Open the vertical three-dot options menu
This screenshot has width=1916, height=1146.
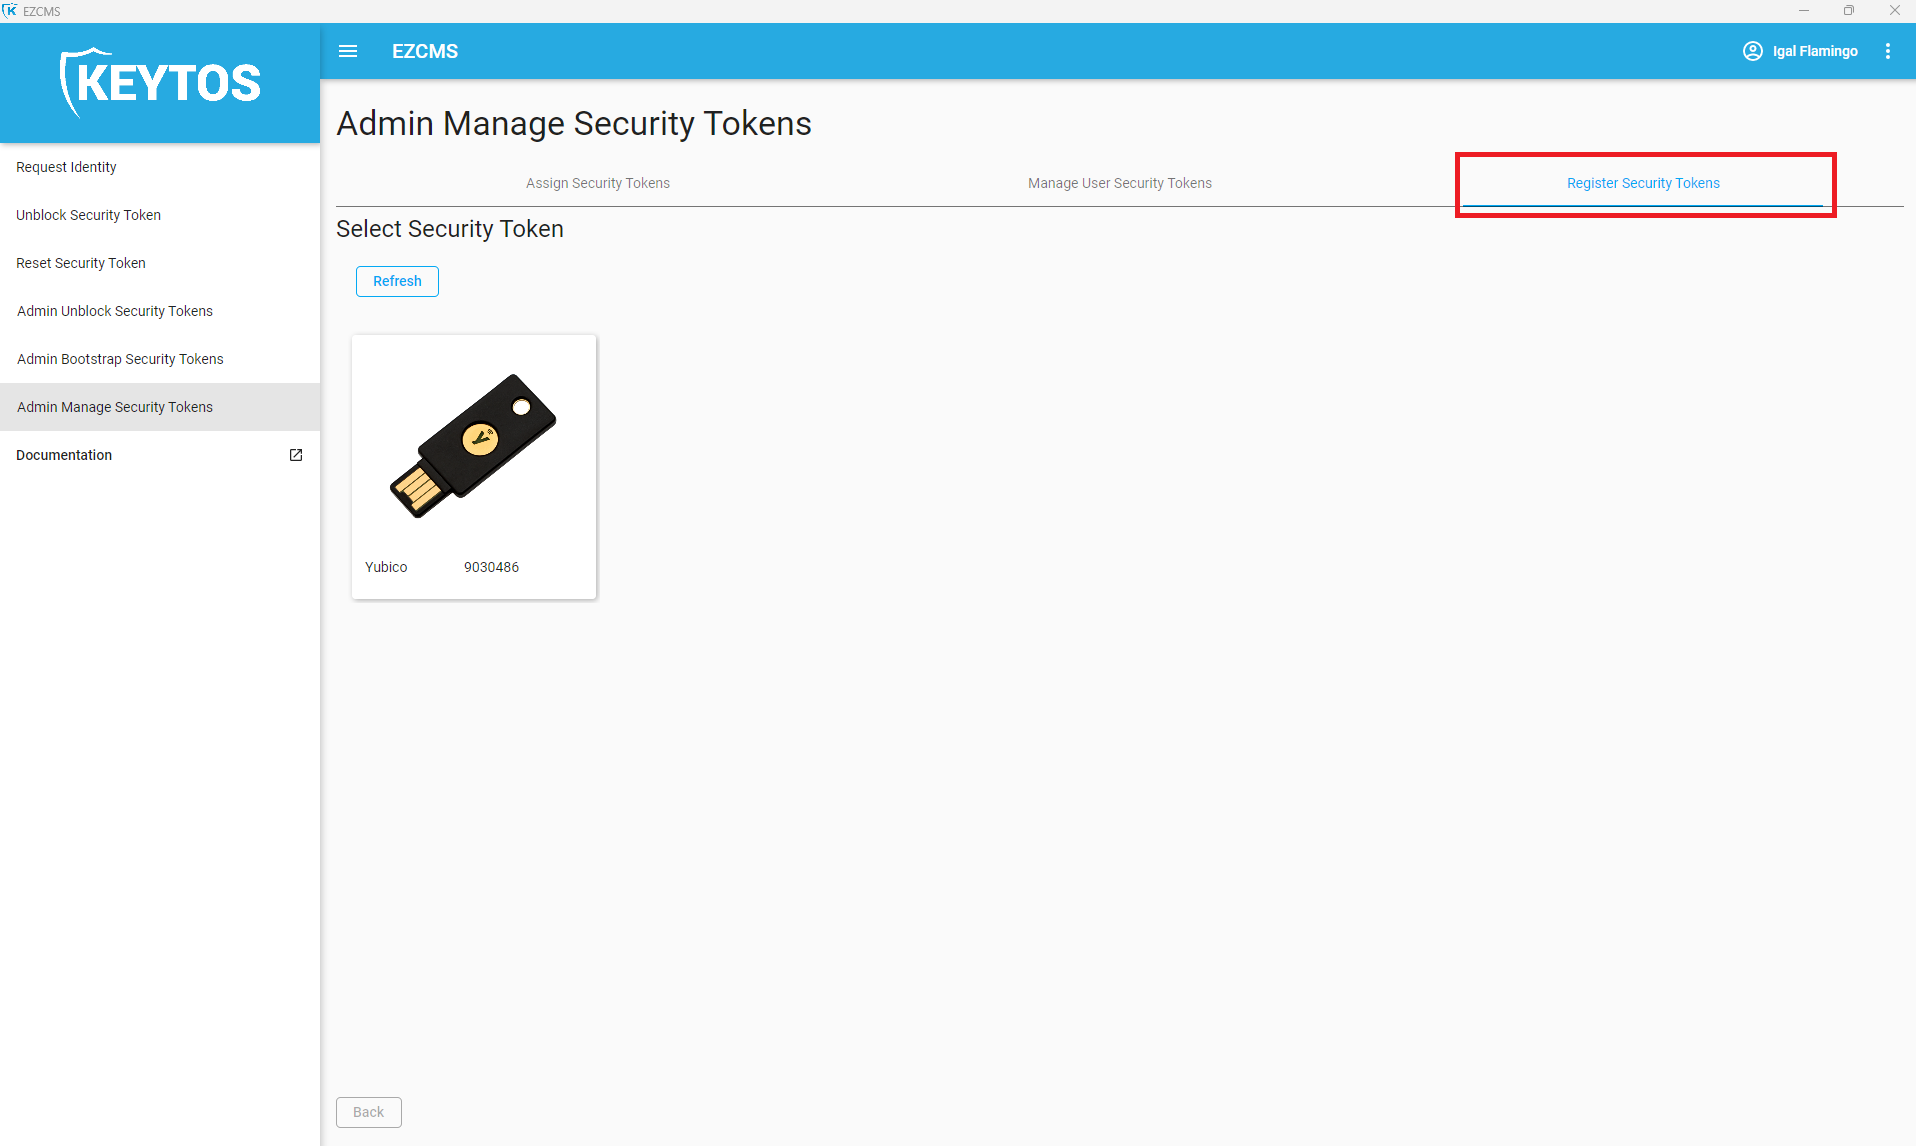tap(1887, 51)
